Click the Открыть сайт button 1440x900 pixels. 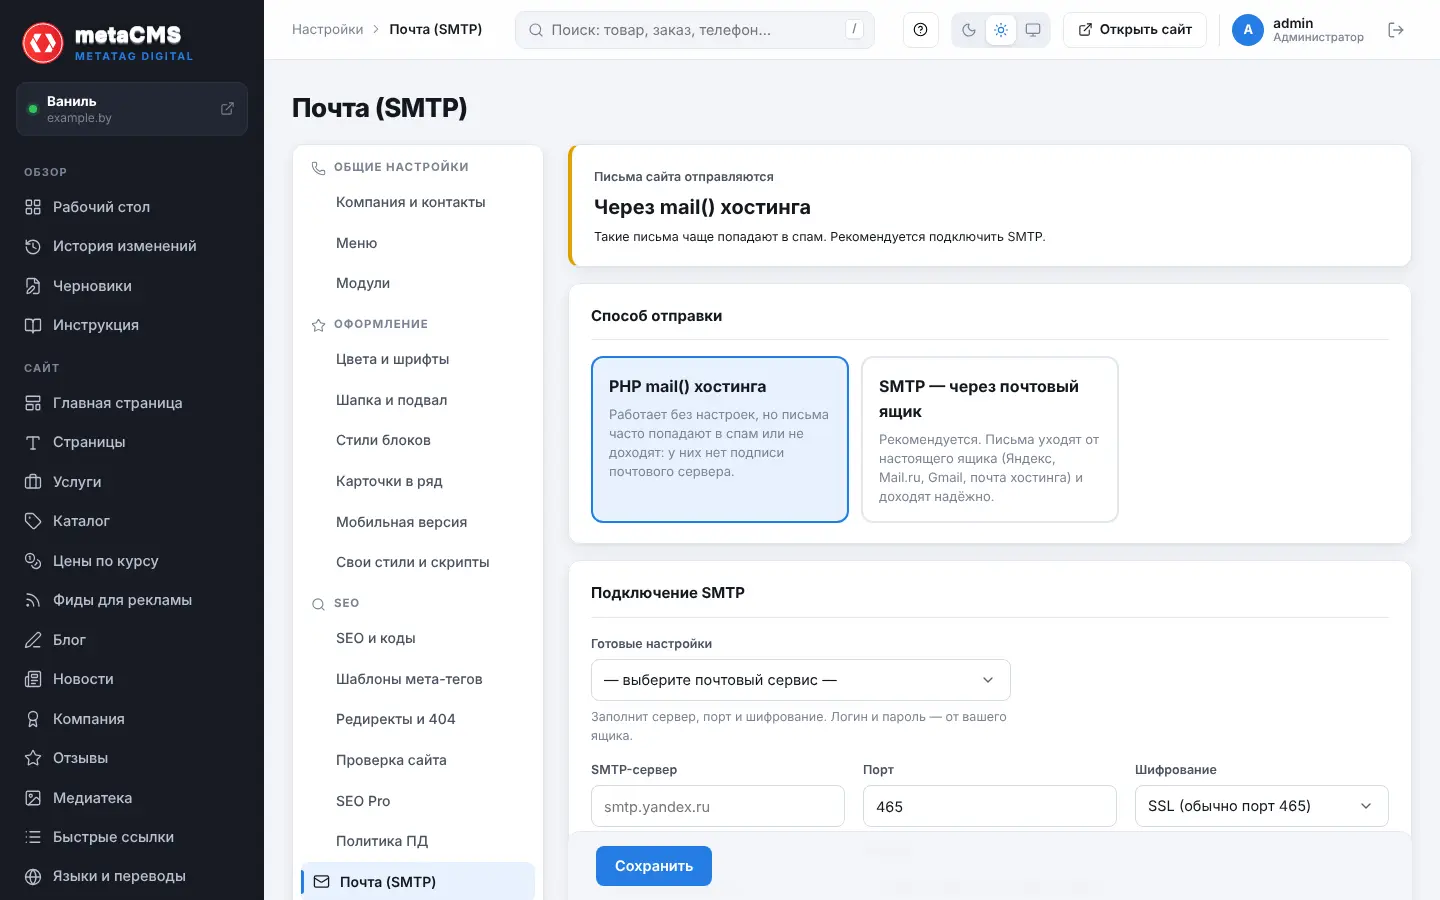tap(1135, 30)
